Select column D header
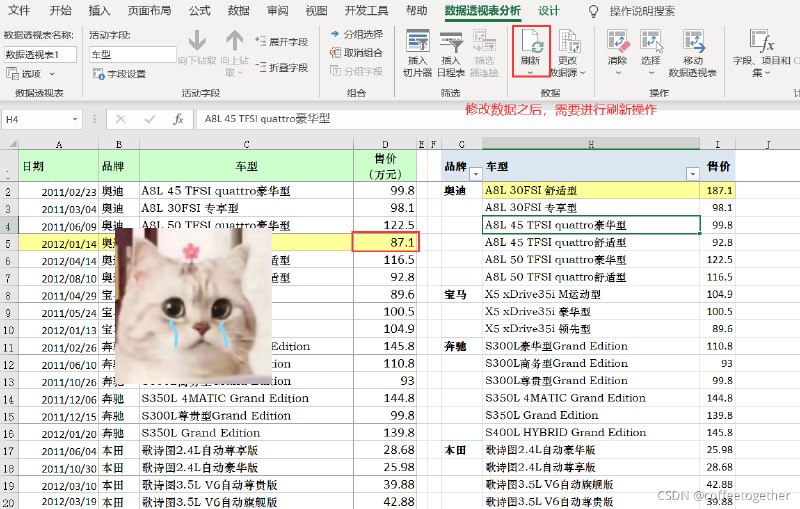 click(385, 144)
